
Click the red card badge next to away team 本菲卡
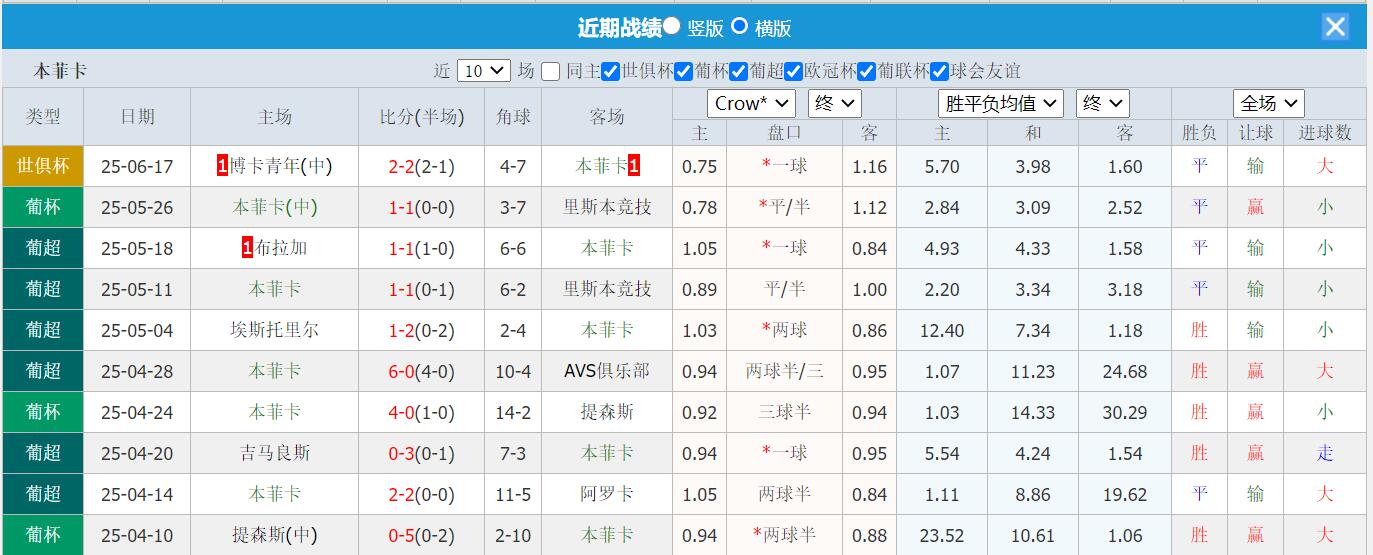click(634, 166)
